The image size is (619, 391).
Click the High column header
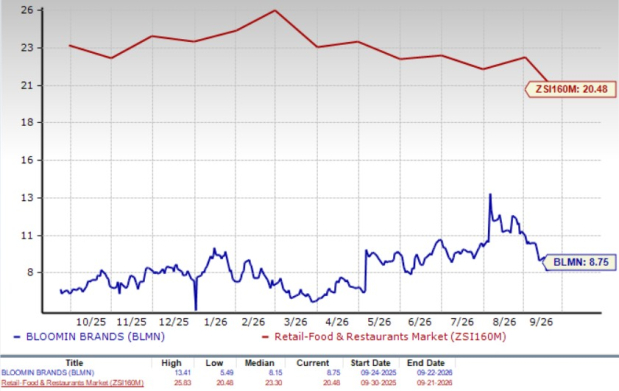(171, 363)
